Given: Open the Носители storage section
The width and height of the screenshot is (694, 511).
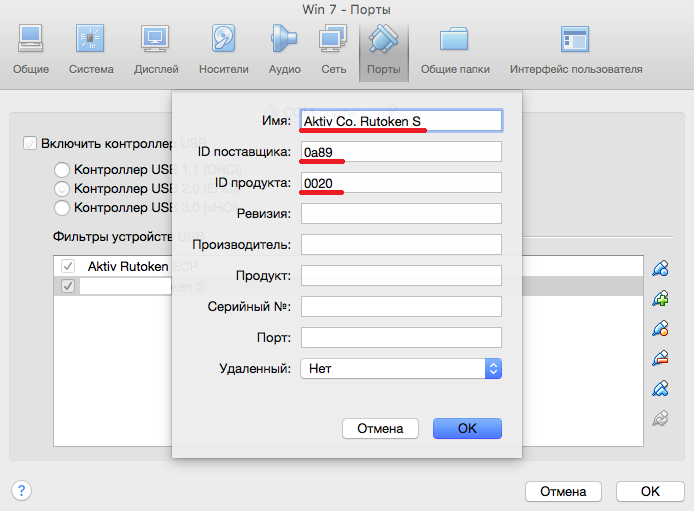Looking at the screenshot, I should pos(224,49).
